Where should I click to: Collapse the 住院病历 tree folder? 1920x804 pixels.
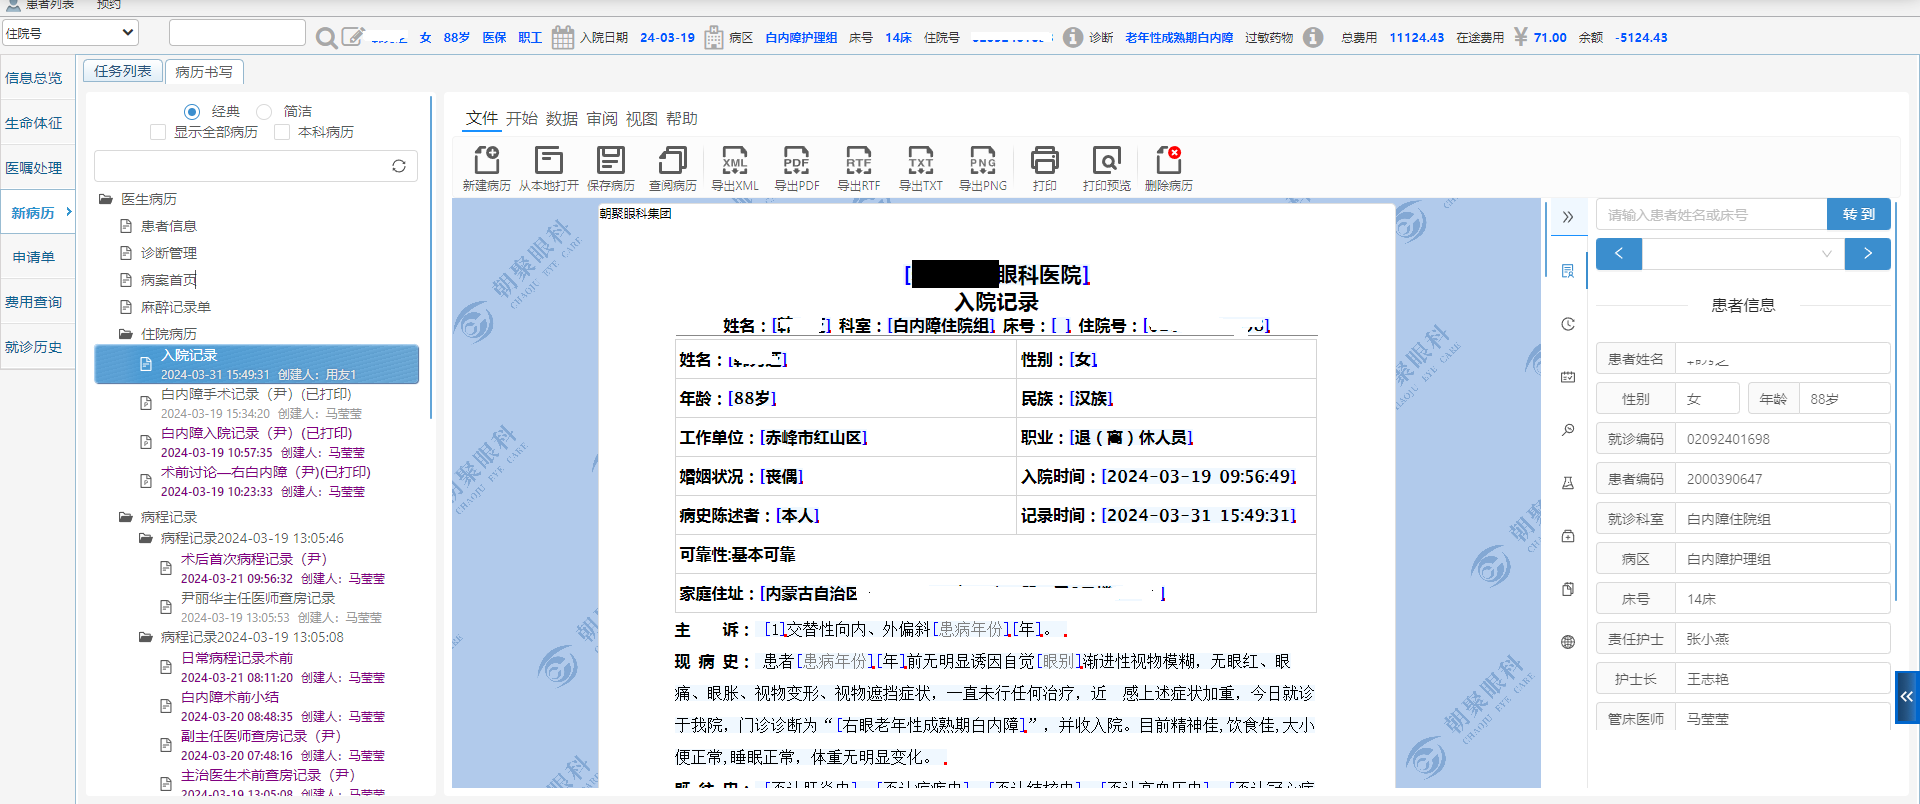point(125,334)
